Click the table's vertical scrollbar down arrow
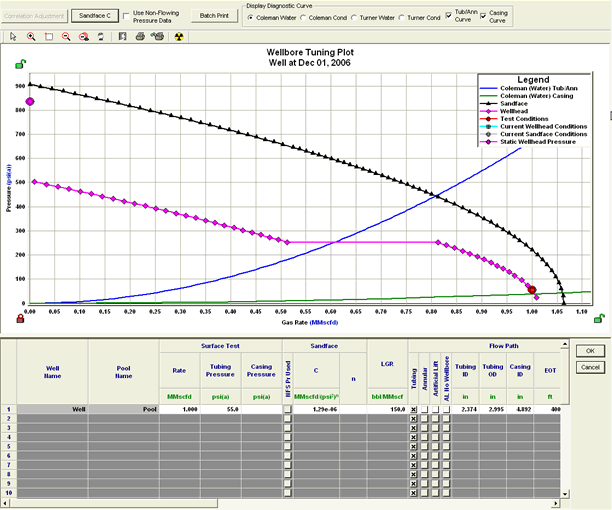The image size is (612, 510). 567,493
